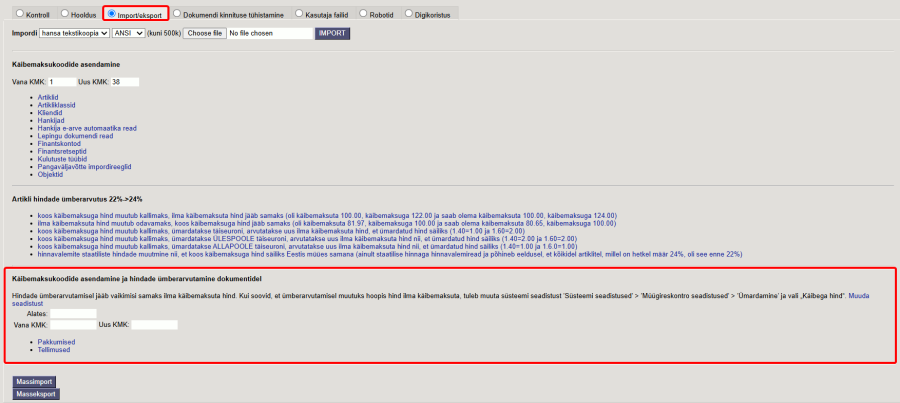This screenshot has height=403, width=900.
Task: Click the Uus KMK field containing 38
Action: pos(125,81)
